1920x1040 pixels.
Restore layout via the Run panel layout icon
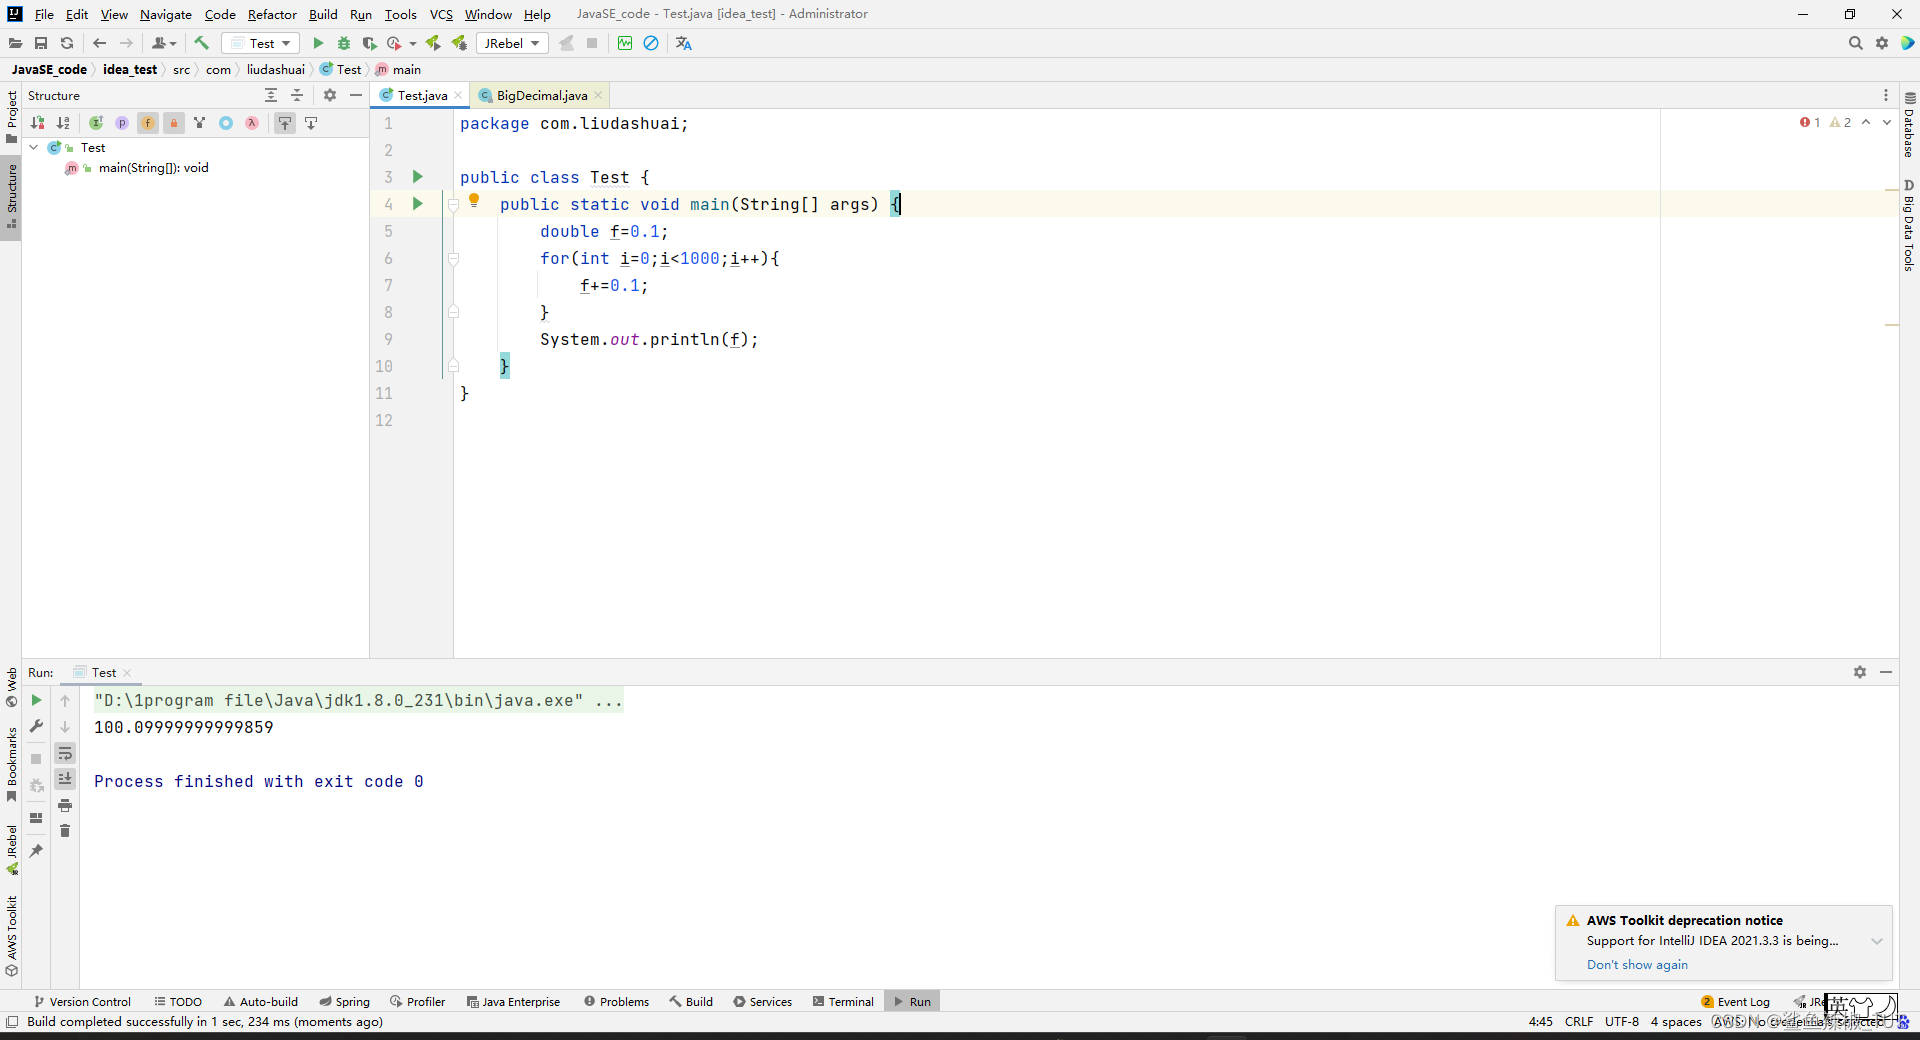click(36, 818)
